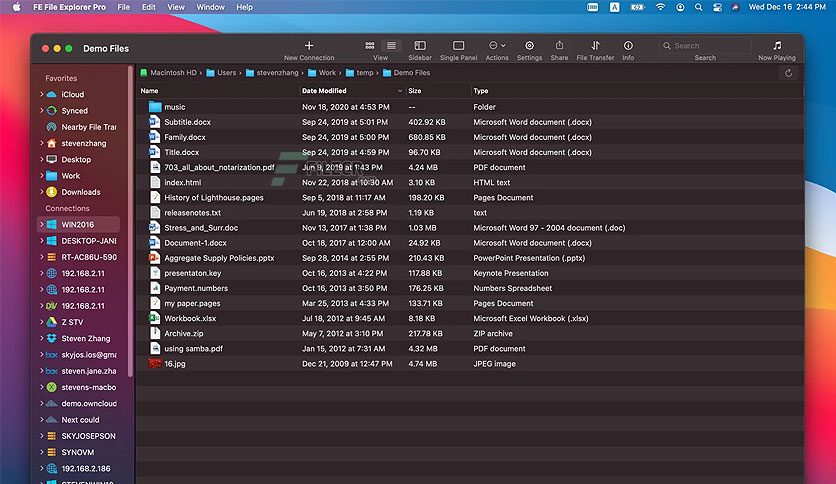Expand the Work sidebar folder
Screen dimensions: 836x484
42,176
